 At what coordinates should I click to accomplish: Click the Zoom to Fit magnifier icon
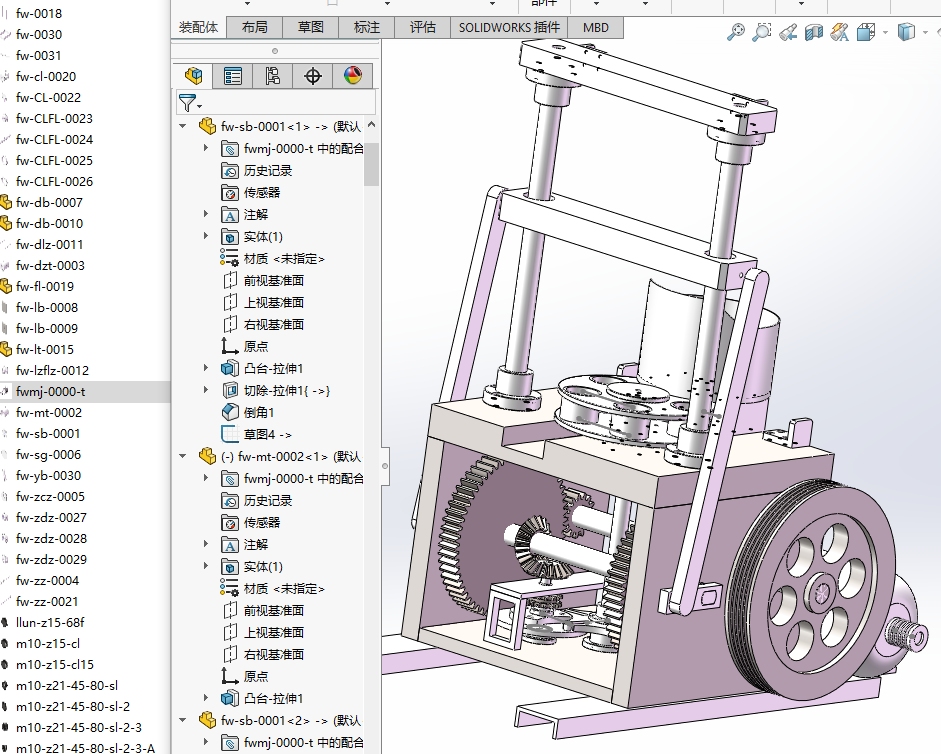pyautogui.click(x=736, y=32)
